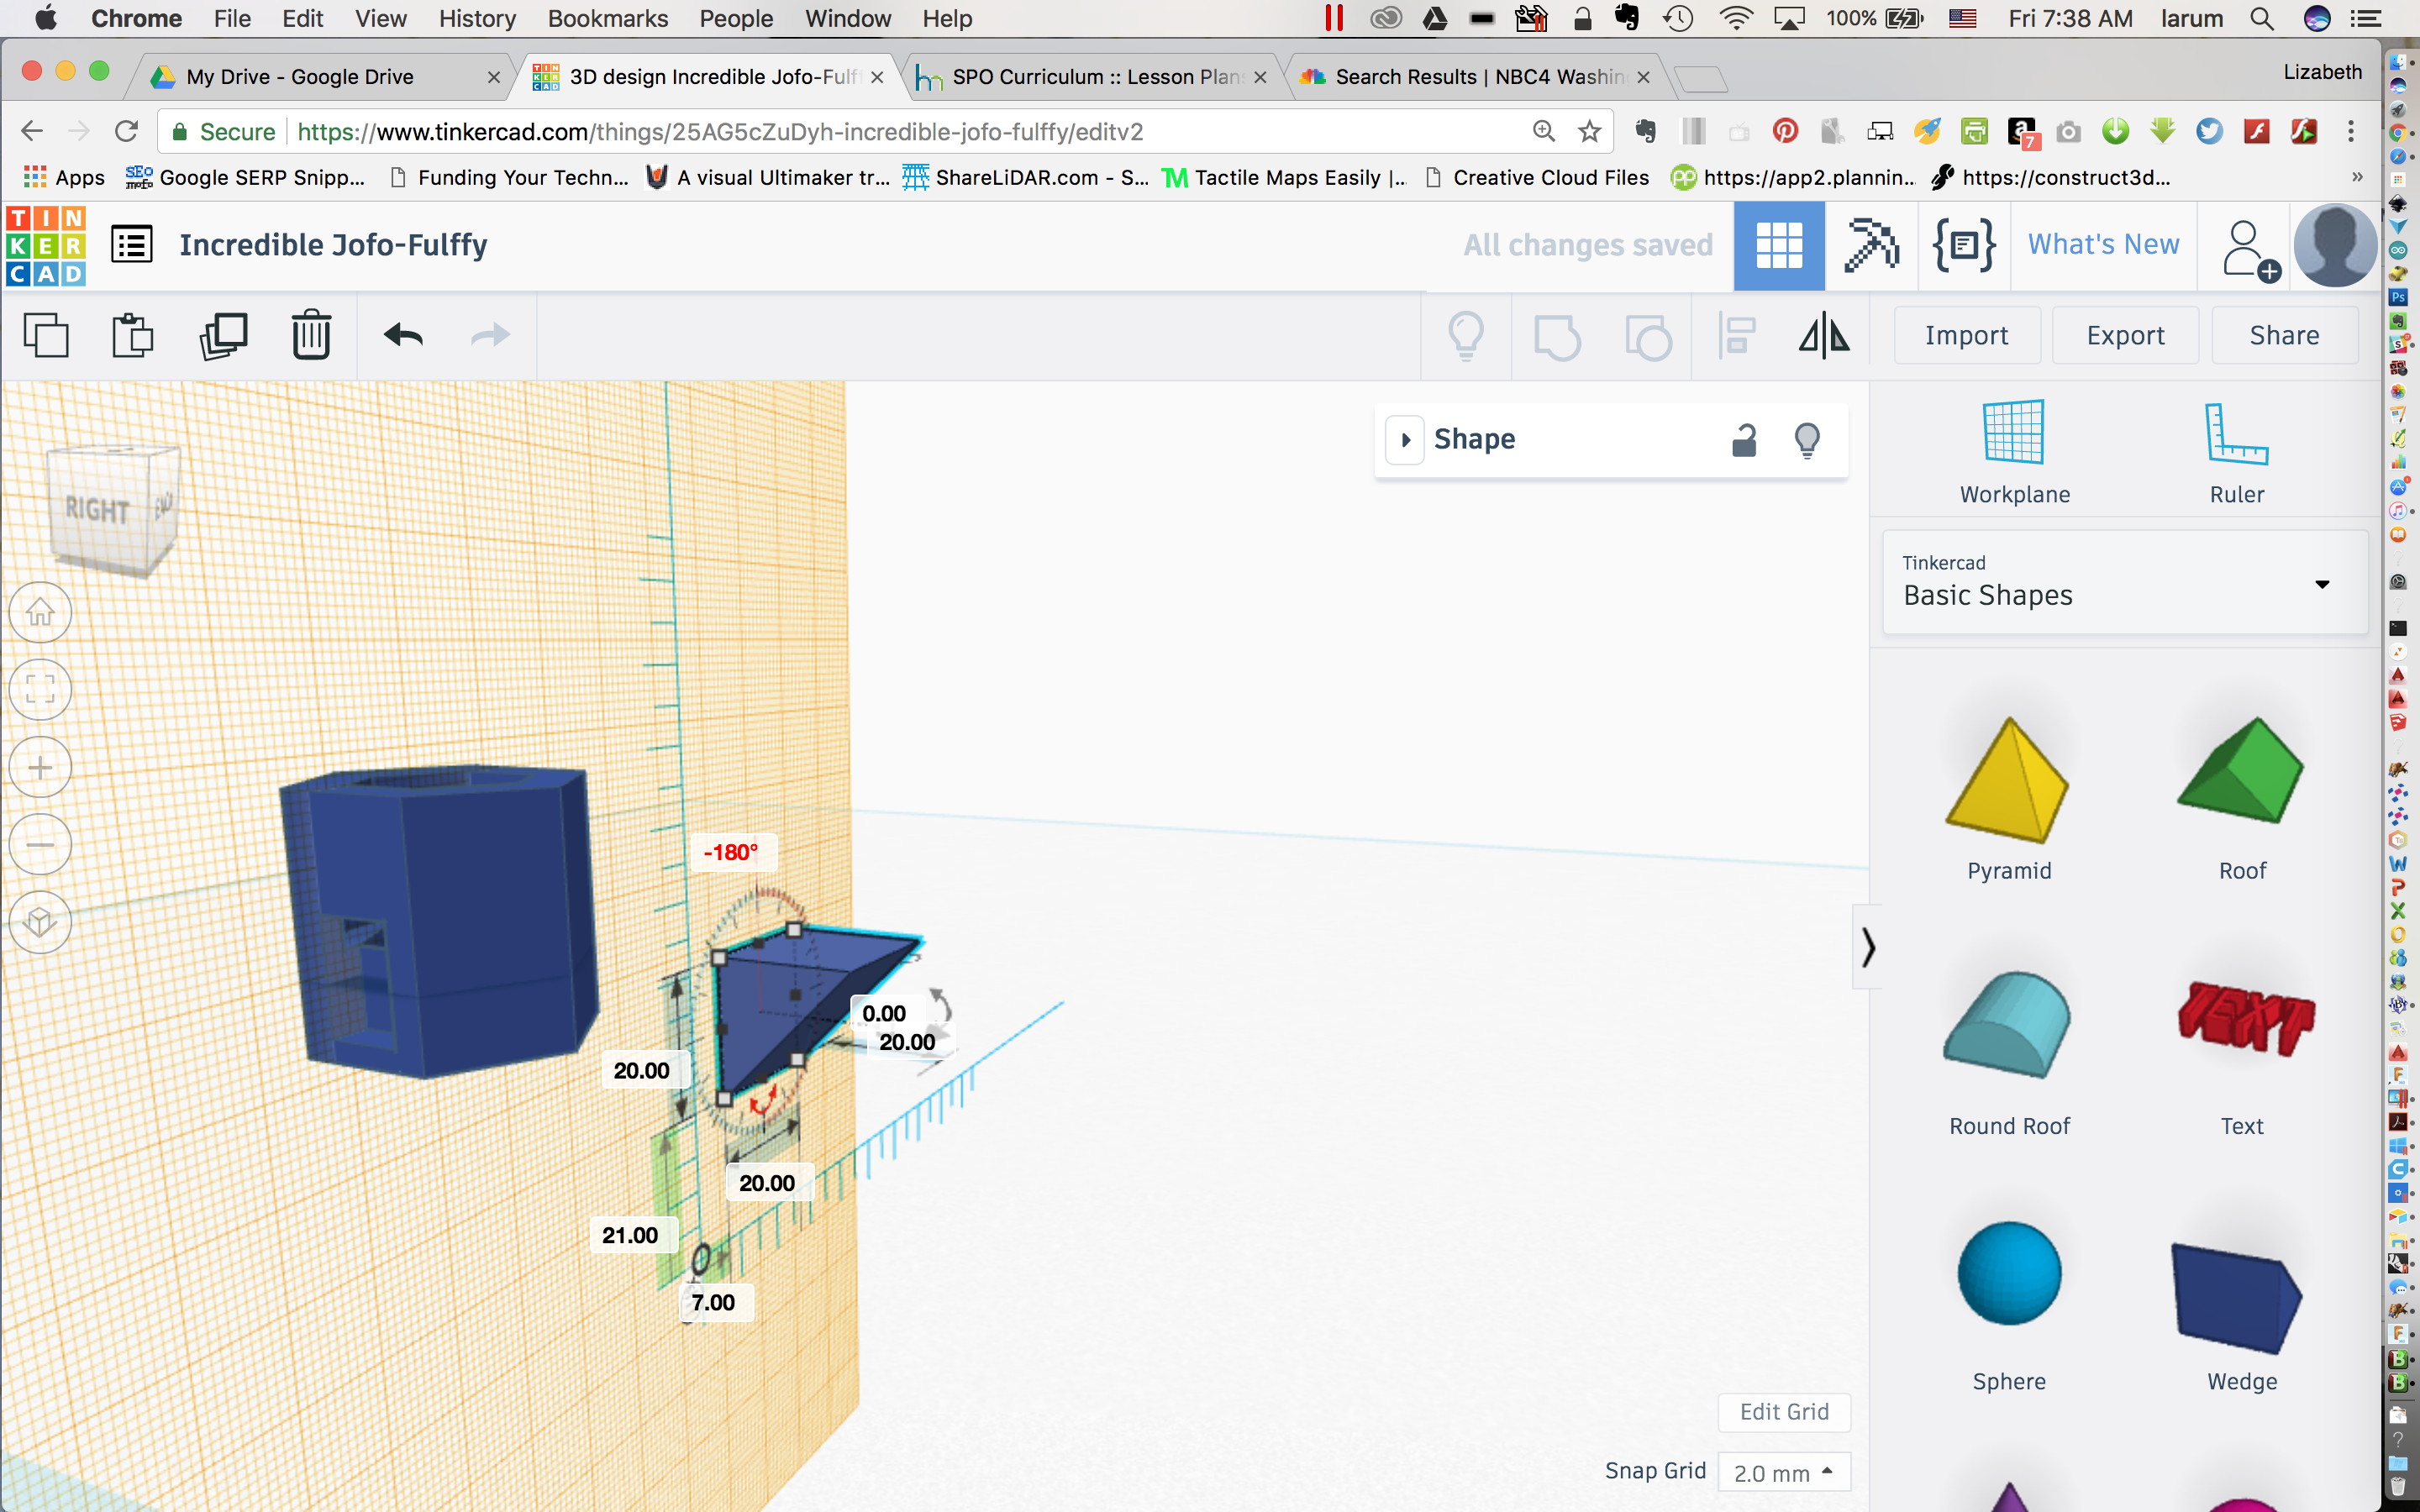
Task: Open the Apple menu
Action: pyautogui.click(x=45, y=18)
